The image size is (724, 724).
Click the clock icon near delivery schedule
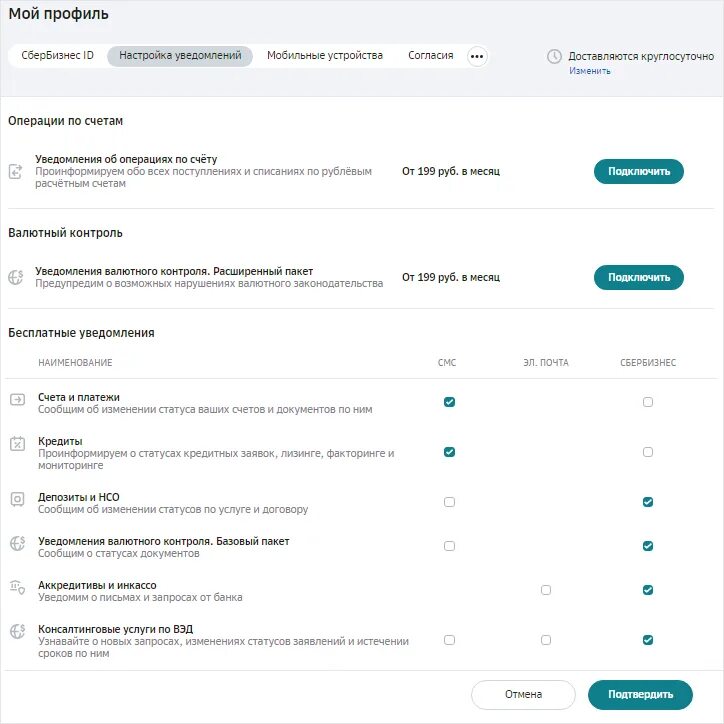tap(554, 57)
